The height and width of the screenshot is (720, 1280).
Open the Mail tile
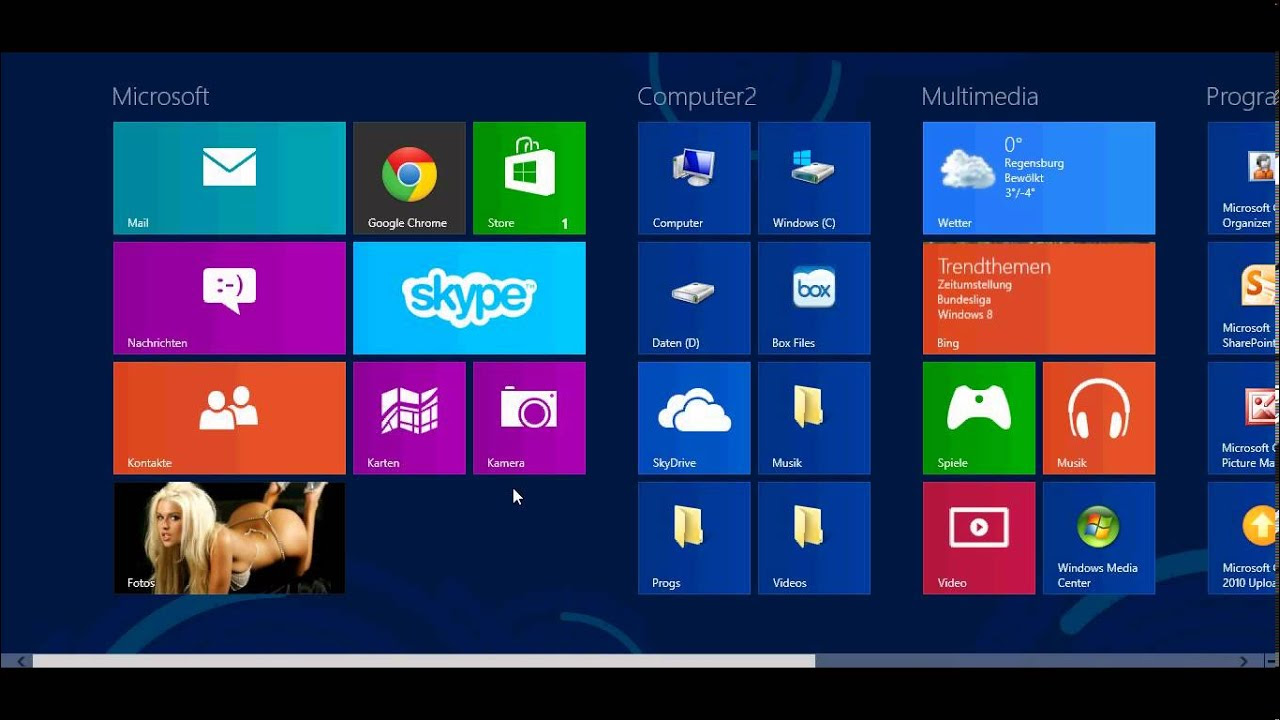pyautogui.click(x=229, y=178)
